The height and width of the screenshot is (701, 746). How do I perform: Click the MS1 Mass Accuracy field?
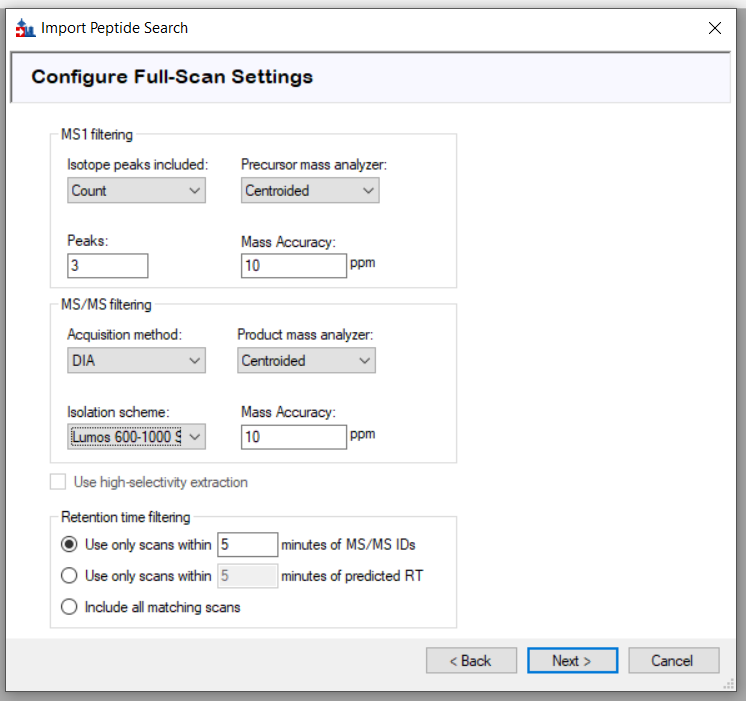tap(293, 266)
